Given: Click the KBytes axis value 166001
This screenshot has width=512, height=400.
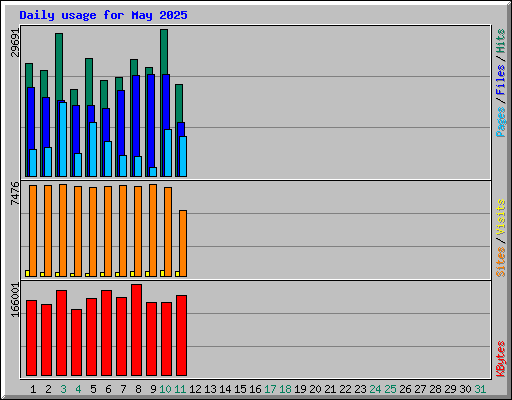Looking at the screenshot, I should tap(15, 300).
